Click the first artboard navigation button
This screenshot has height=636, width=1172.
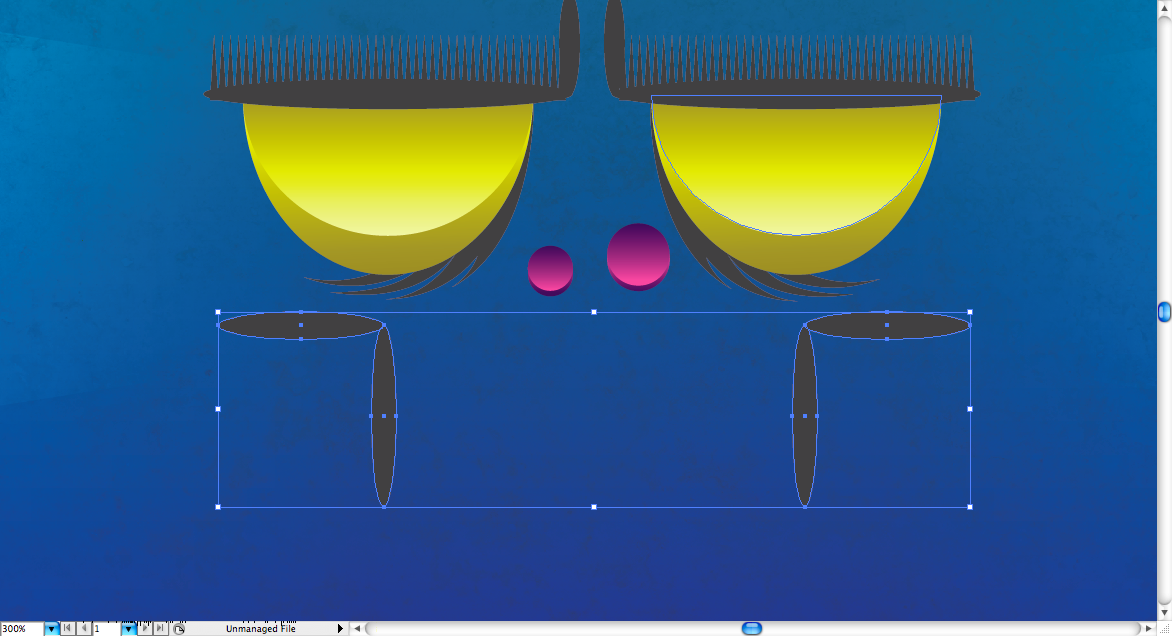pos(67,629)
